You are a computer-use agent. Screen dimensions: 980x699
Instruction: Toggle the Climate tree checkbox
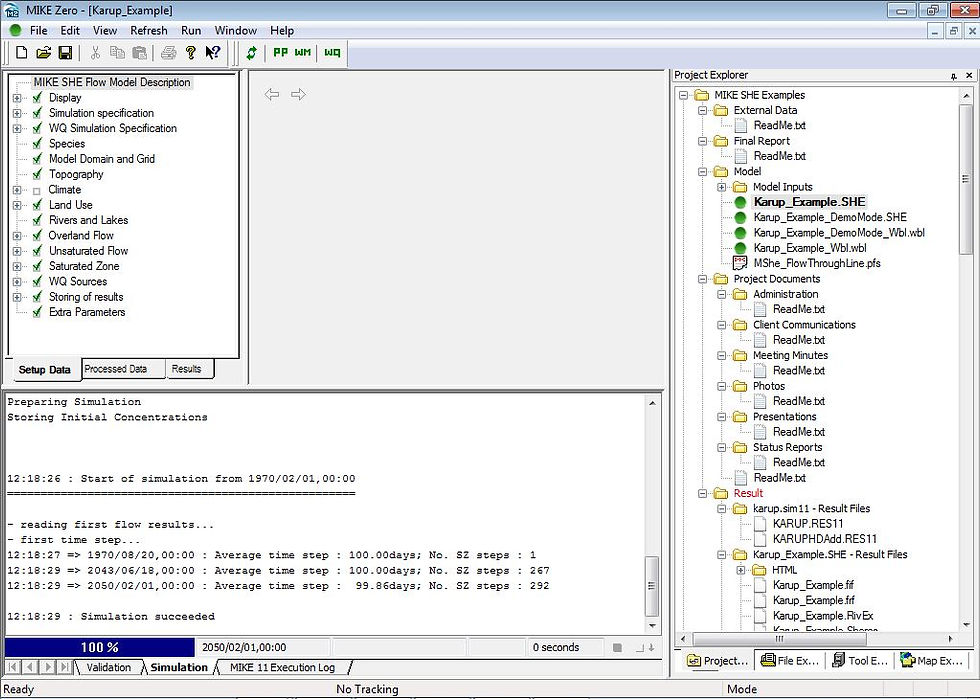36,190
